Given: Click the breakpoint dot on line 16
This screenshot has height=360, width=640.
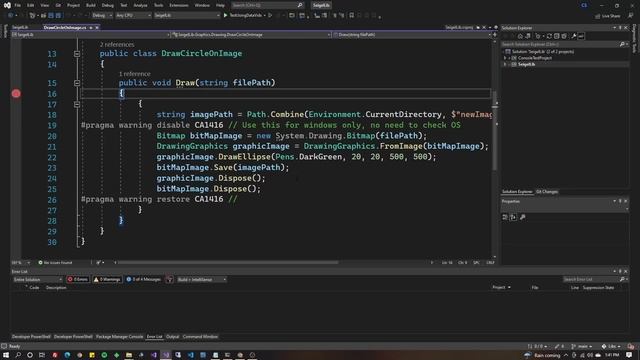Looking at the screenshot, I should [x=16, y=94].
